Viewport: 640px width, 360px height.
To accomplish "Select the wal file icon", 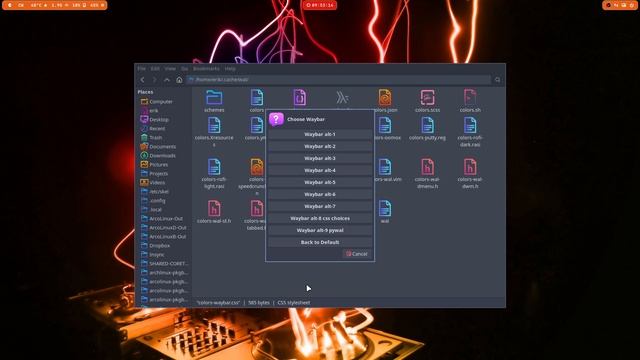I will point(384,209).
